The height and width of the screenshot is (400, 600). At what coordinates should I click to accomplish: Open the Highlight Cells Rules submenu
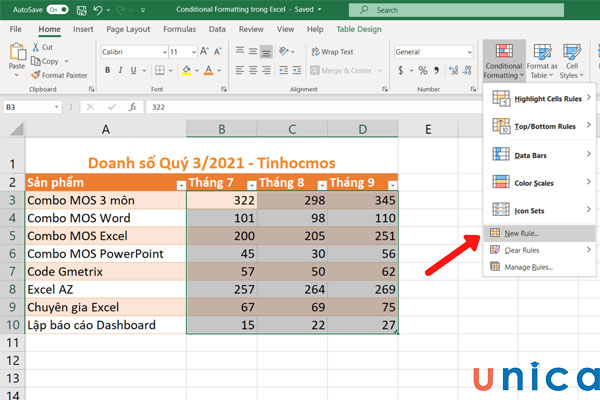[545, 99]
